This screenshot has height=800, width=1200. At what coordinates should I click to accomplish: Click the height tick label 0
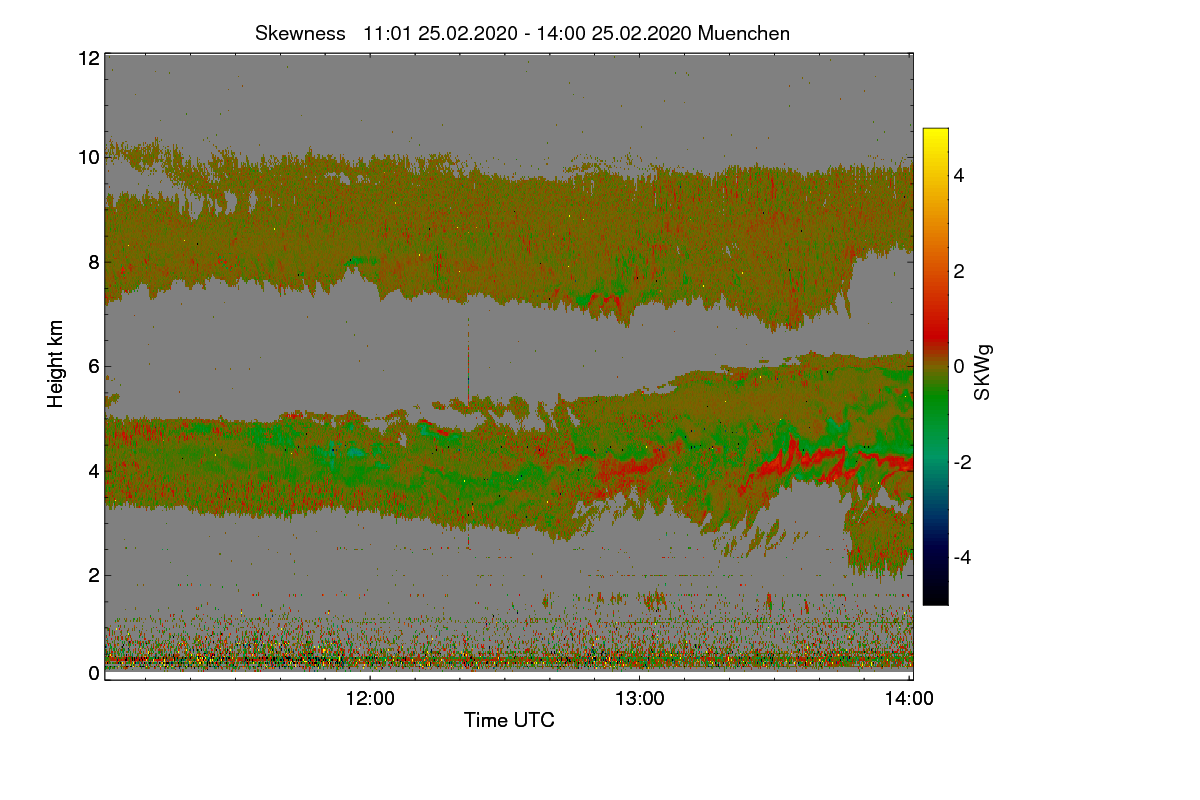point(93,673)
